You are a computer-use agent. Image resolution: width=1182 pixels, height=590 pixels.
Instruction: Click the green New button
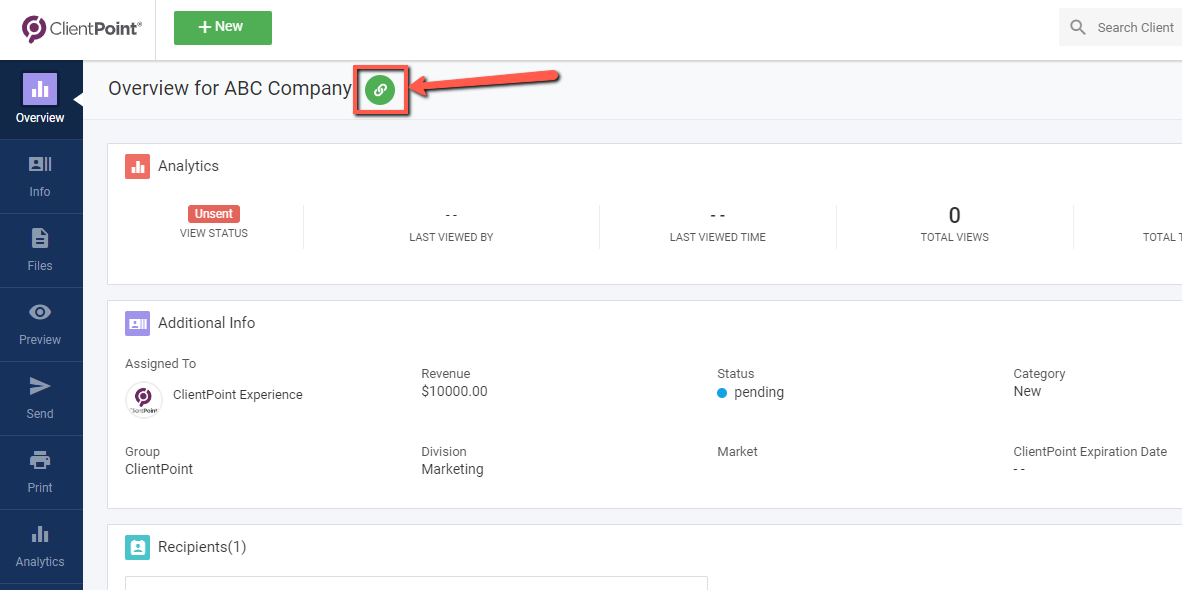pos(223,28)
